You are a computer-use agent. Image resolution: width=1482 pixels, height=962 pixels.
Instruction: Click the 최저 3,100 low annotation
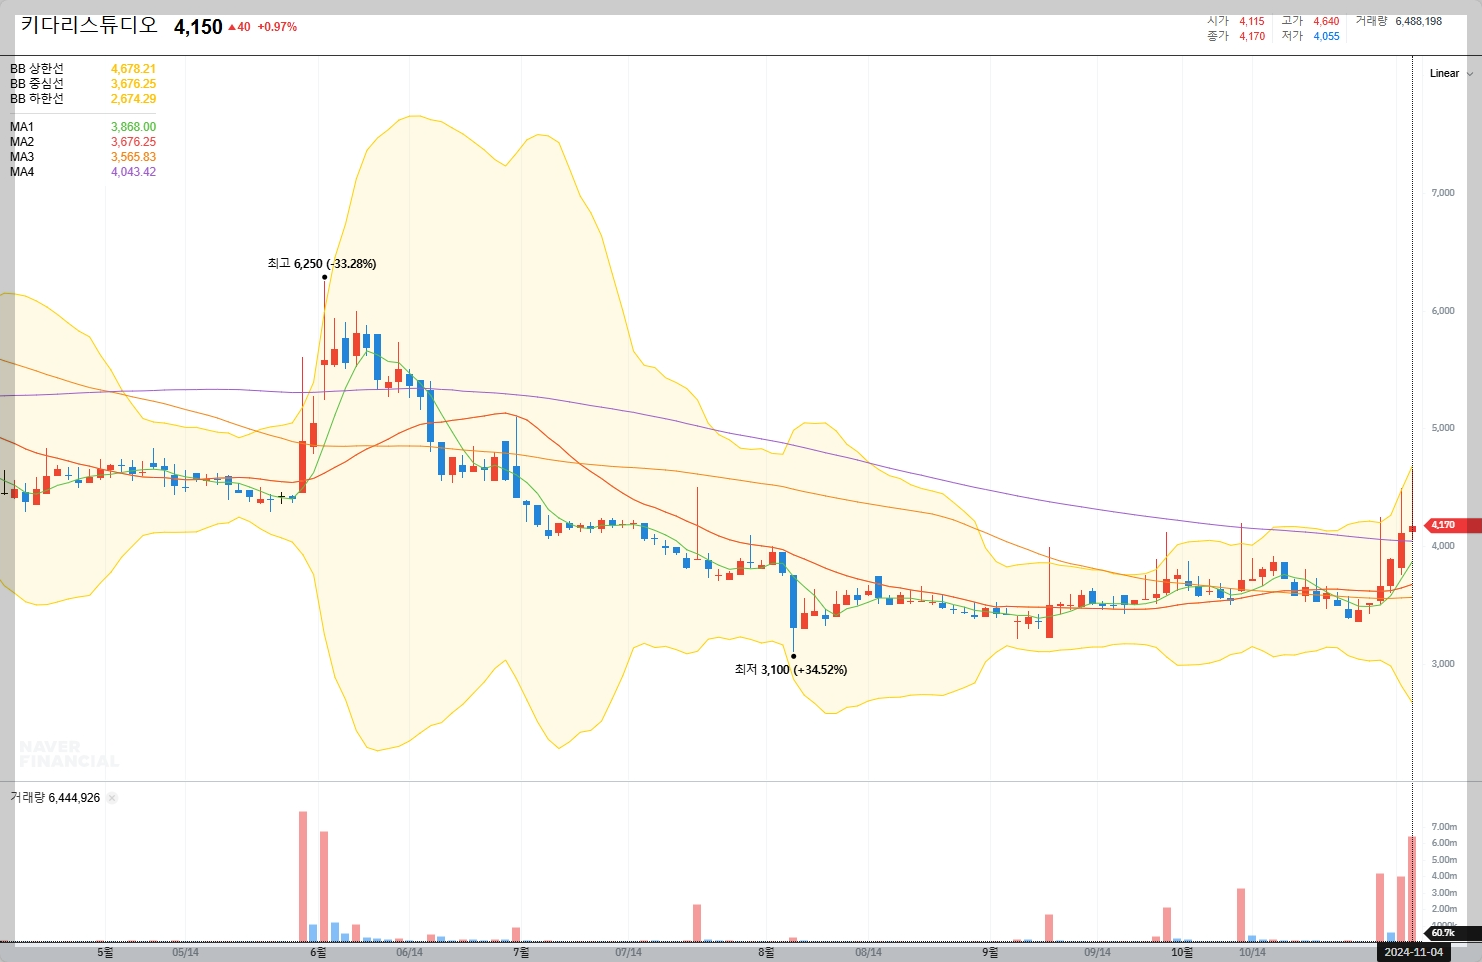[x=790, y=670]
